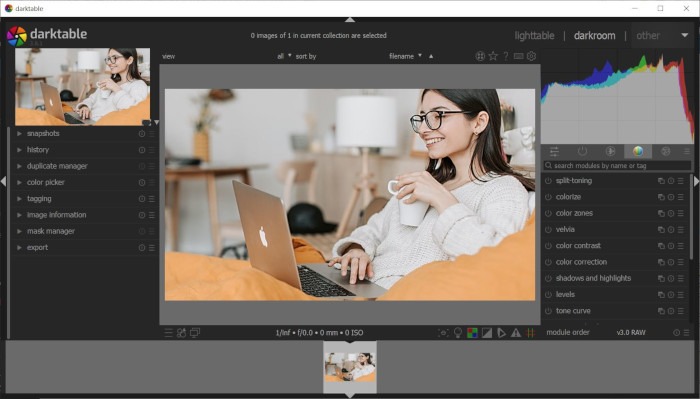This screenshot has height=399, width=700.
Task: Toggle gamut check warning icon
Action: click(x=516, y=333)
